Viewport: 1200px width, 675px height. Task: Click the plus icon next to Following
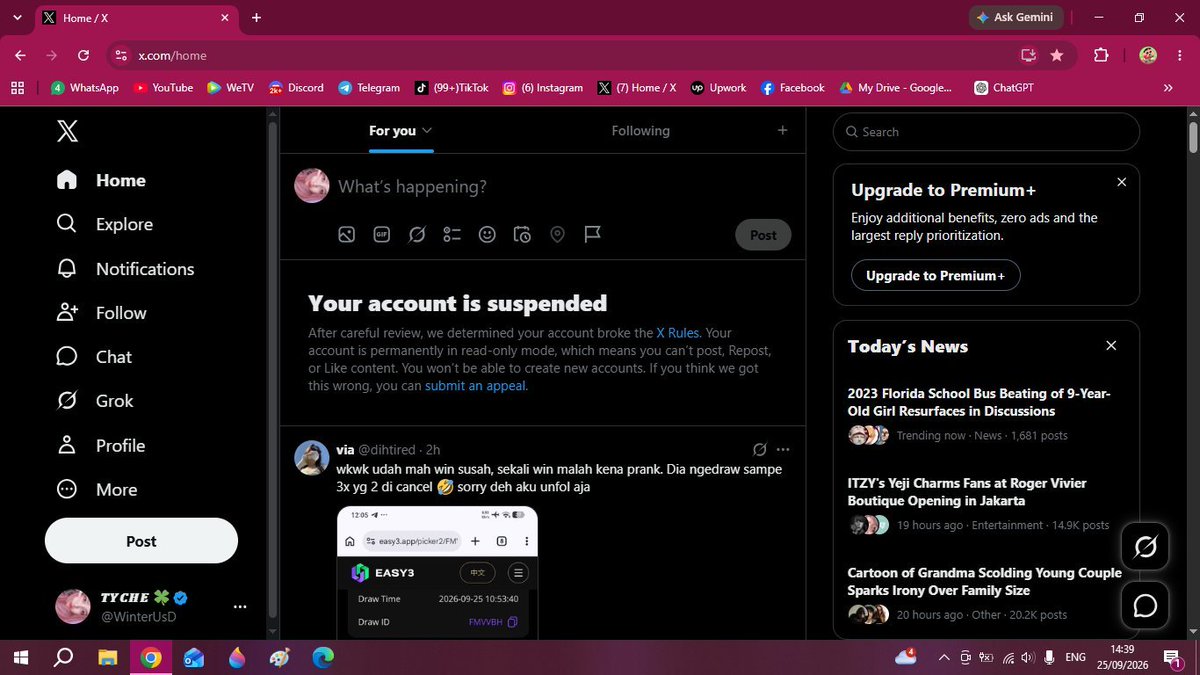[782, 130]
